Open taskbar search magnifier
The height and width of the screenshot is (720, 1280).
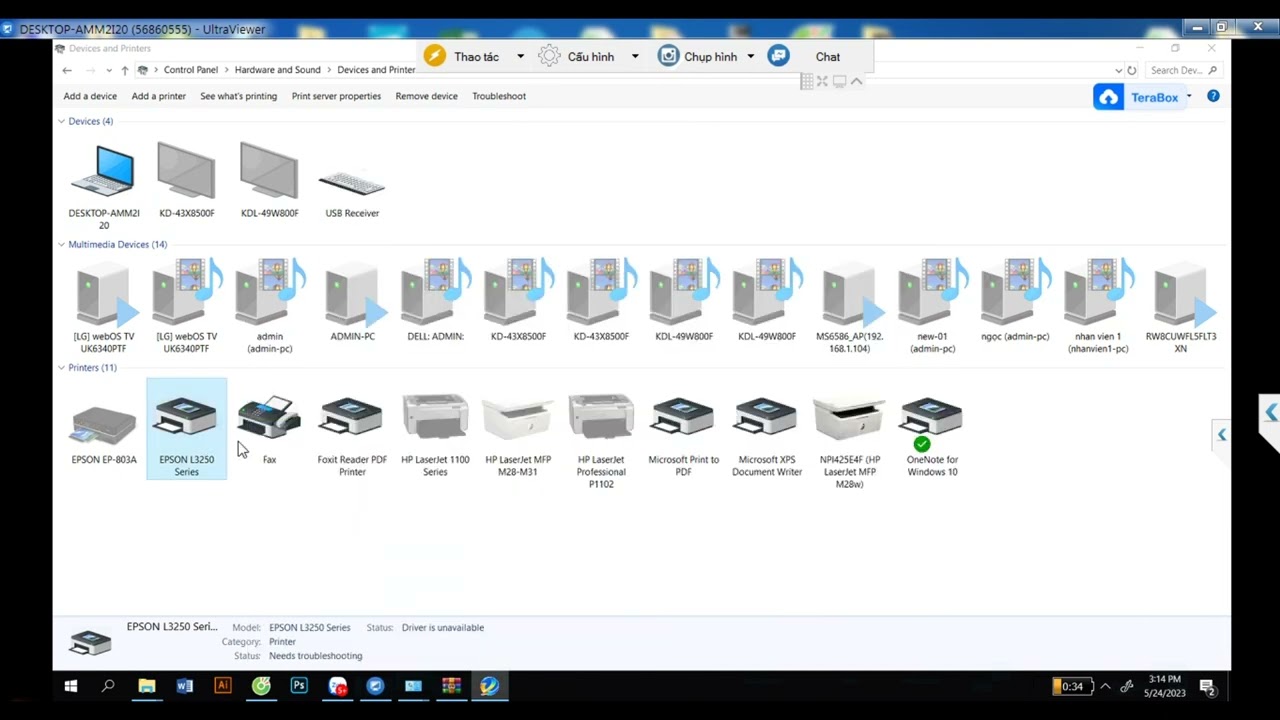coord(108,686)
